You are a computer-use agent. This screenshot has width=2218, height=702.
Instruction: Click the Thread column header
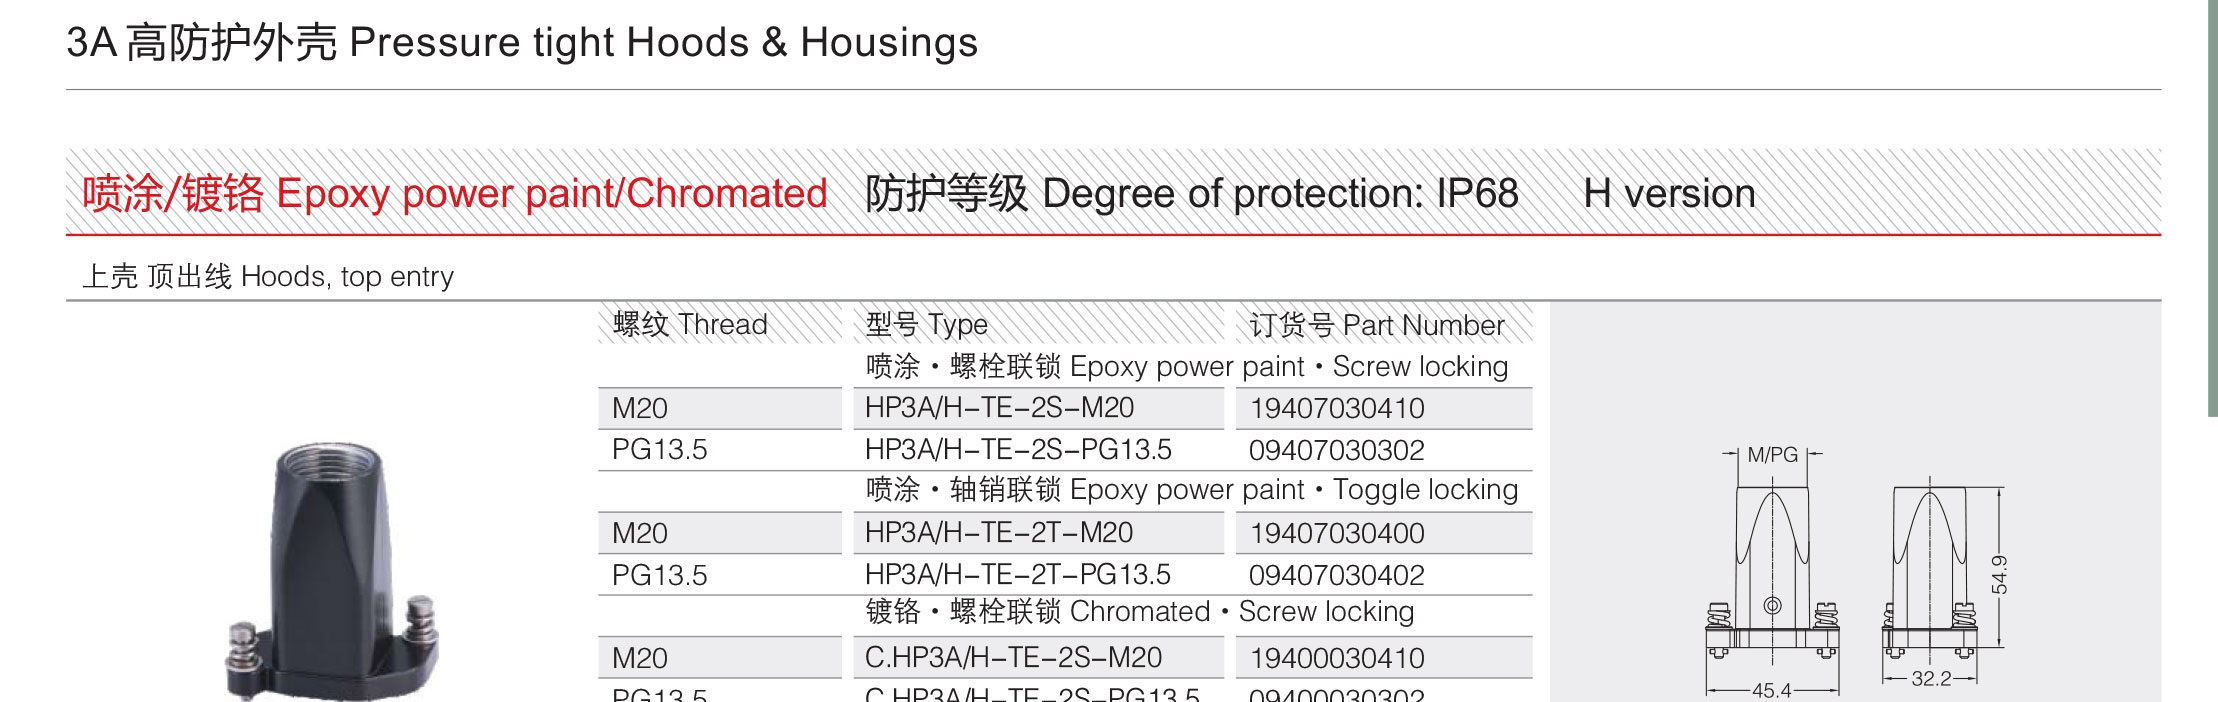click(690, 325)
